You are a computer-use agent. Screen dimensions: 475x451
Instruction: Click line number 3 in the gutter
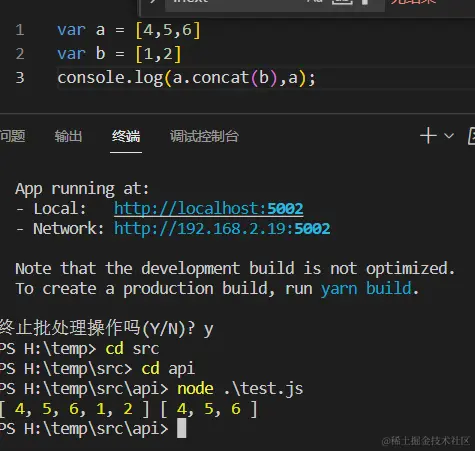20,78
